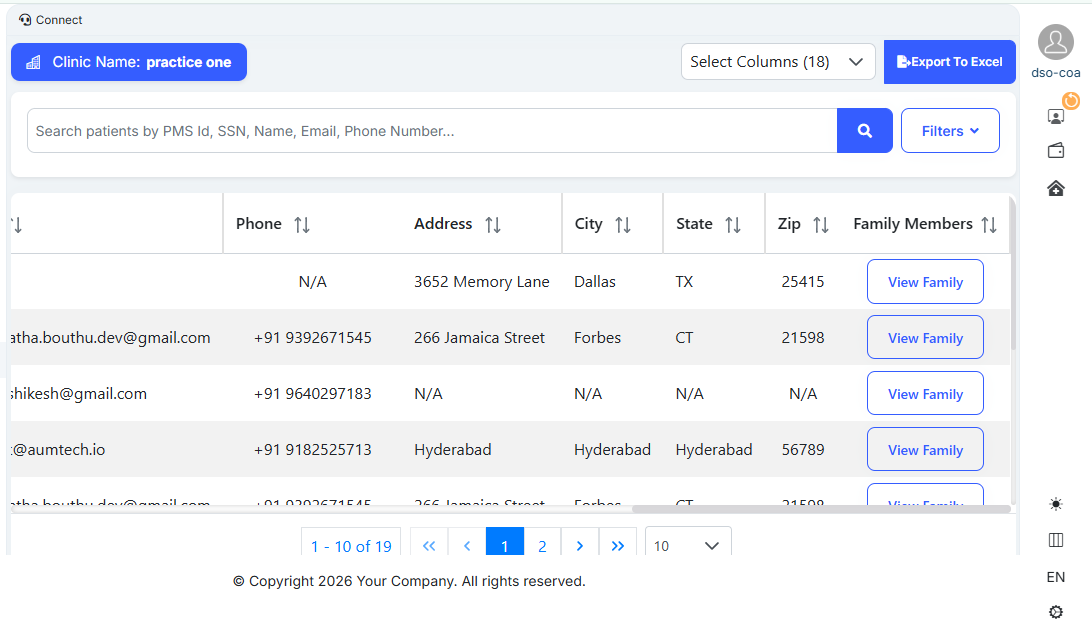Click the magnifier search button
Screen dimensions: 1092x642
864,131
